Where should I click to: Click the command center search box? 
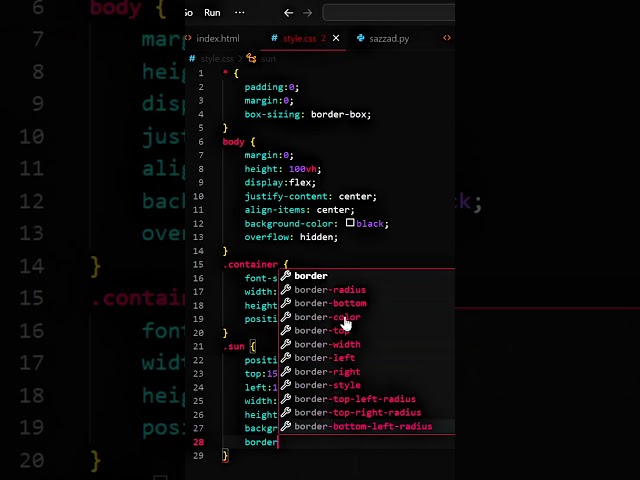[389, 13]
